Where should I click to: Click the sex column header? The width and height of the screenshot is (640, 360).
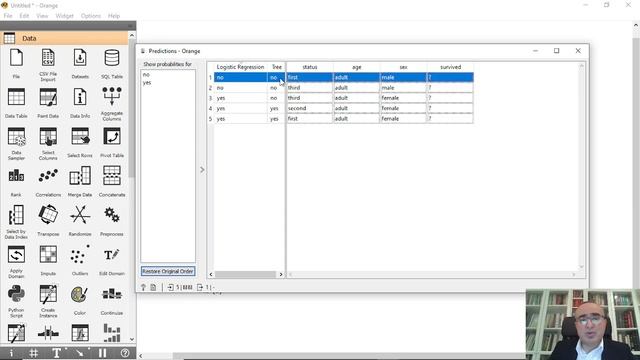403,67
